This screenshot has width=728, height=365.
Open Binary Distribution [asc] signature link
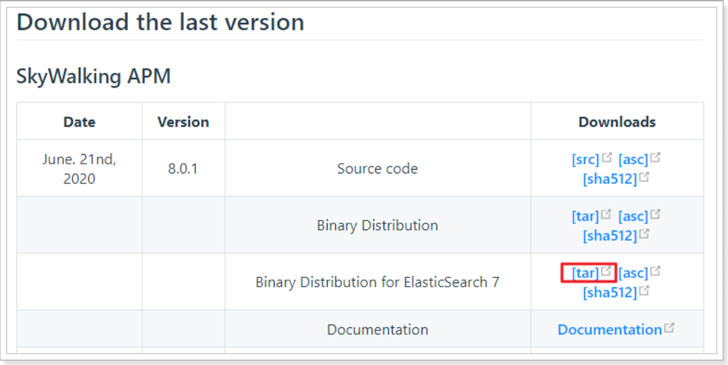(633, 216)
